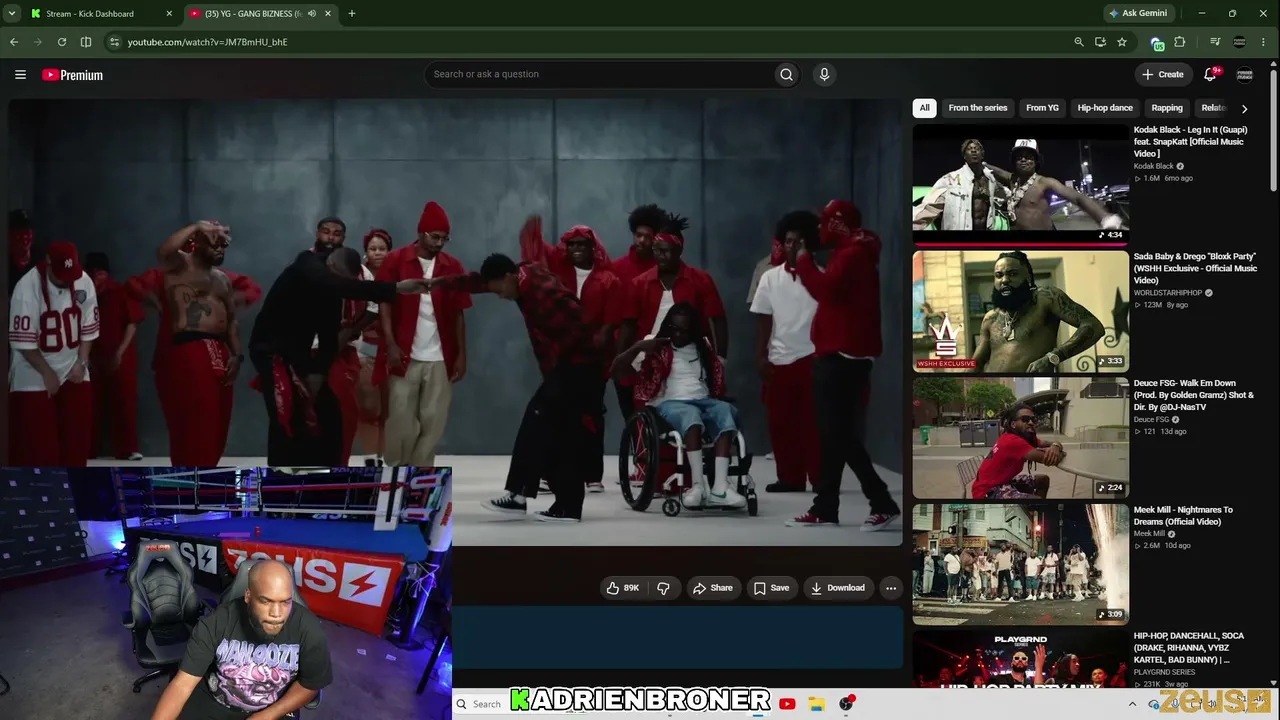The width and height of the screenshot is (1280, 720).
Task: Open the HIP-HOP, DANCEHALL, SOCA mix title
Action: (1188, 648)
